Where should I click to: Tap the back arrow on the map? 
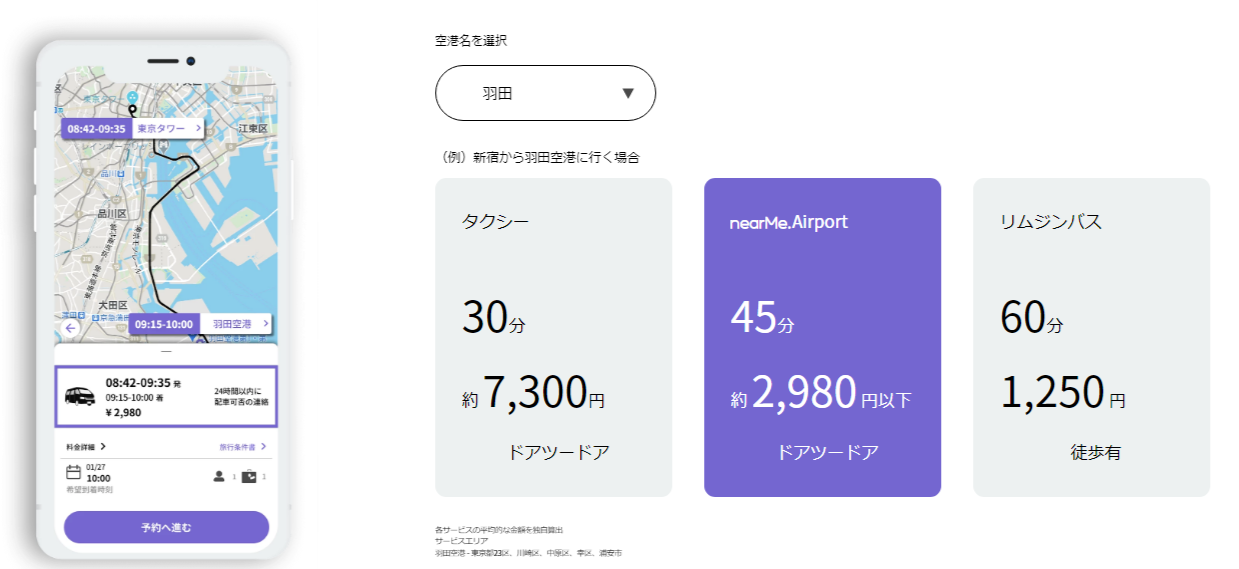point(70,328)
